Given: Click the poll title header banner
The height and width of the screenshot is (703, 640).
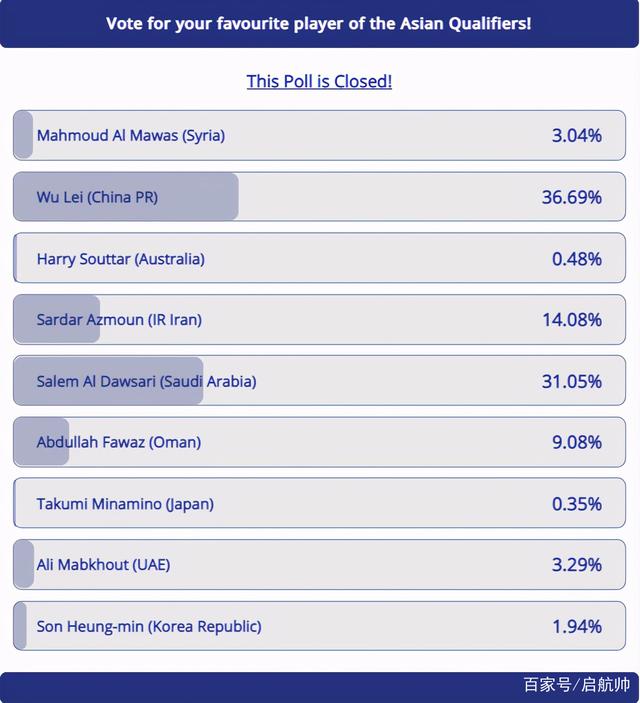Looking at the screenshot, I should [x=319, y=23].
